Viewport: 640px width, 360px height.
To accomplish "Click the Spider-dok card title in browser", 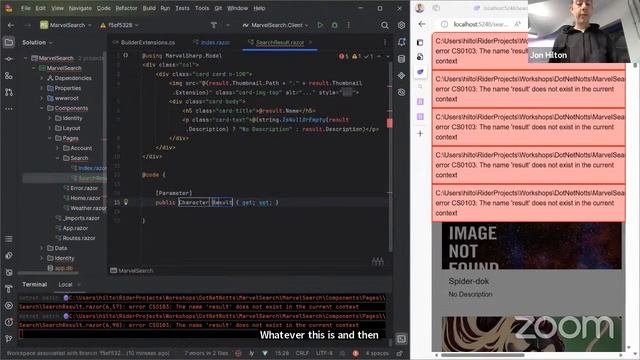I will 469,281.
